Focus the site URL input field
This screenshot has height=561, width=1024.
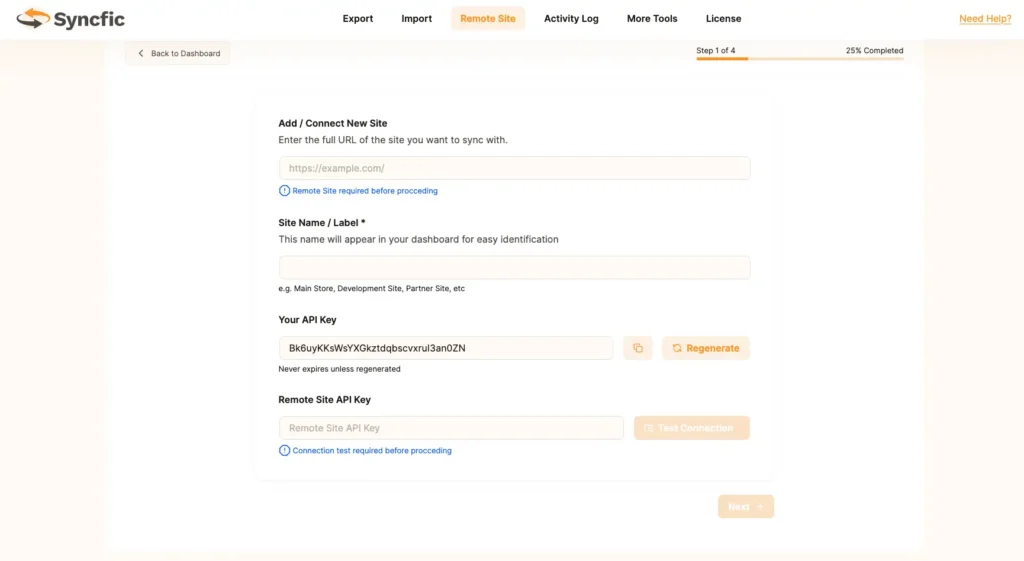(x=514, y=168)
